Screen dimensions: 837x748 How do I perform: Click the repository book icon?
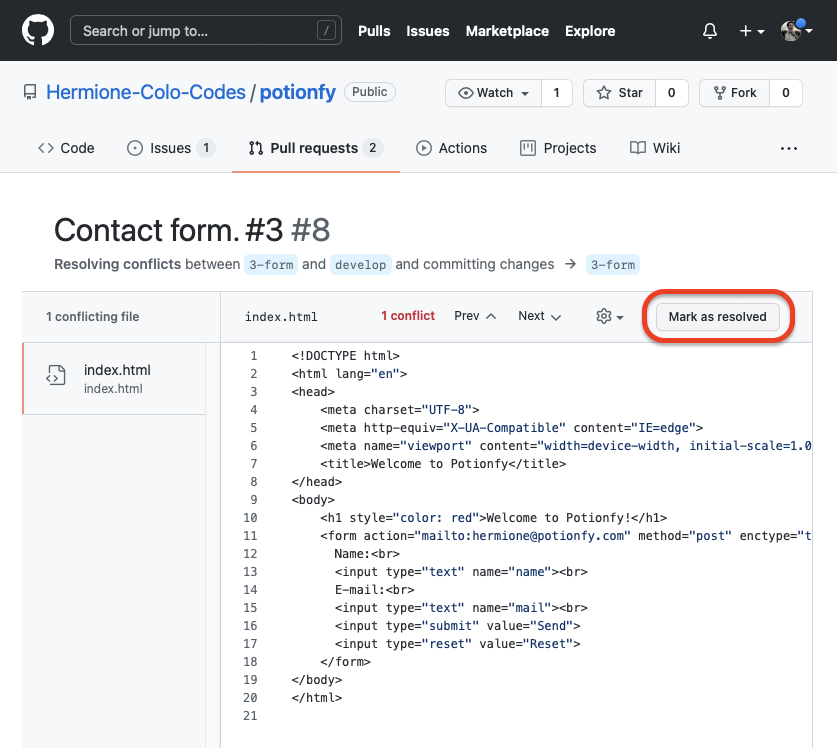click(31, 93)
